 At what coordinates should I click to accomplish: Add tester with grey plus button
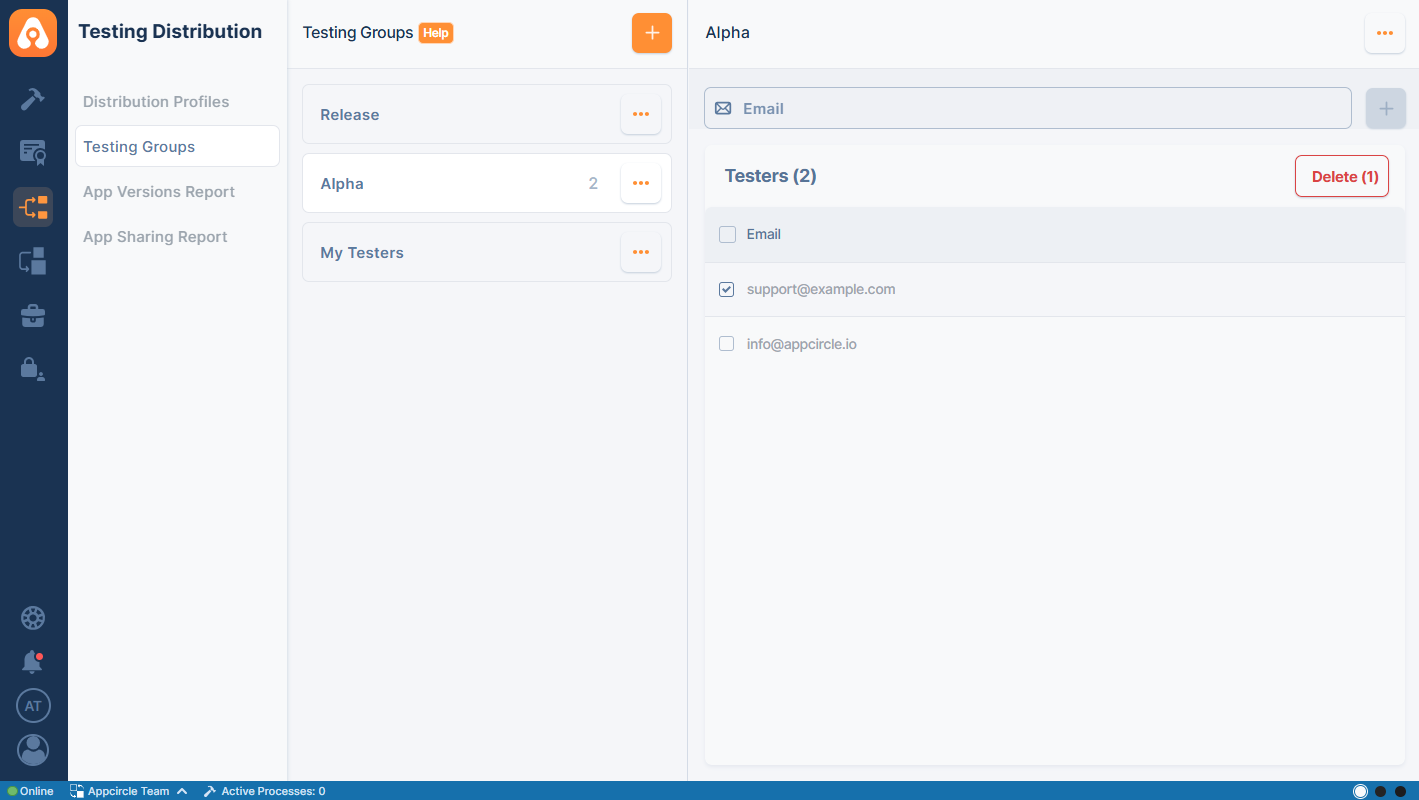[x=1386, y=109]
